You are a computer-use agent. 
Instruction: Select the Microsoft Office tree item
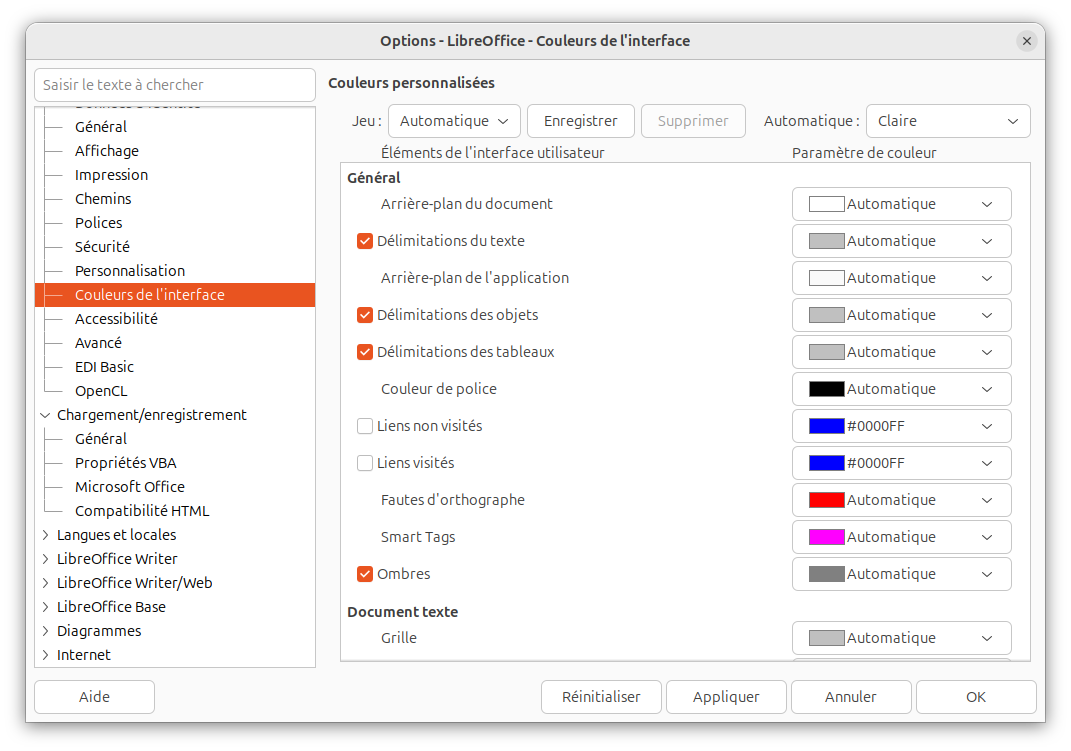130,487
